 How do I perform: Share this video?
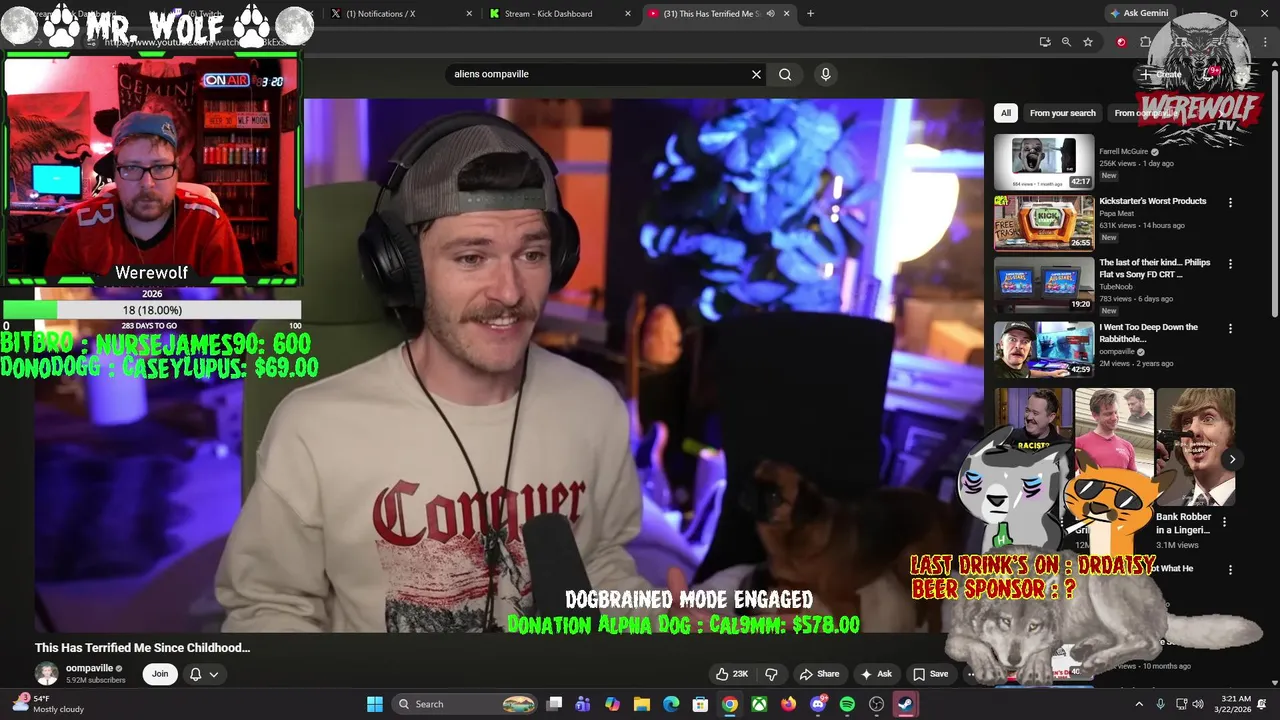click(x=819, y=674)
